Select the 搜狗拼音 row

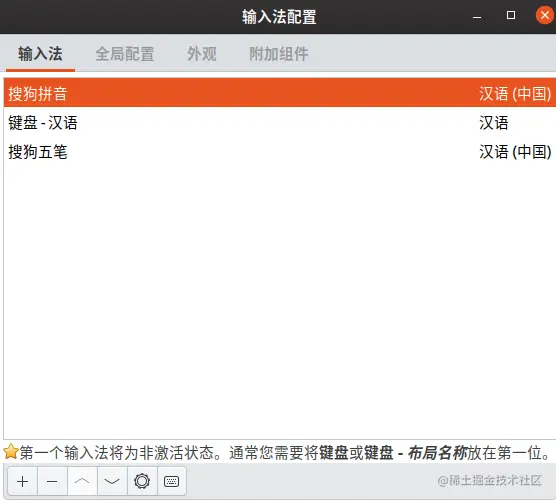tap(279, 93)
